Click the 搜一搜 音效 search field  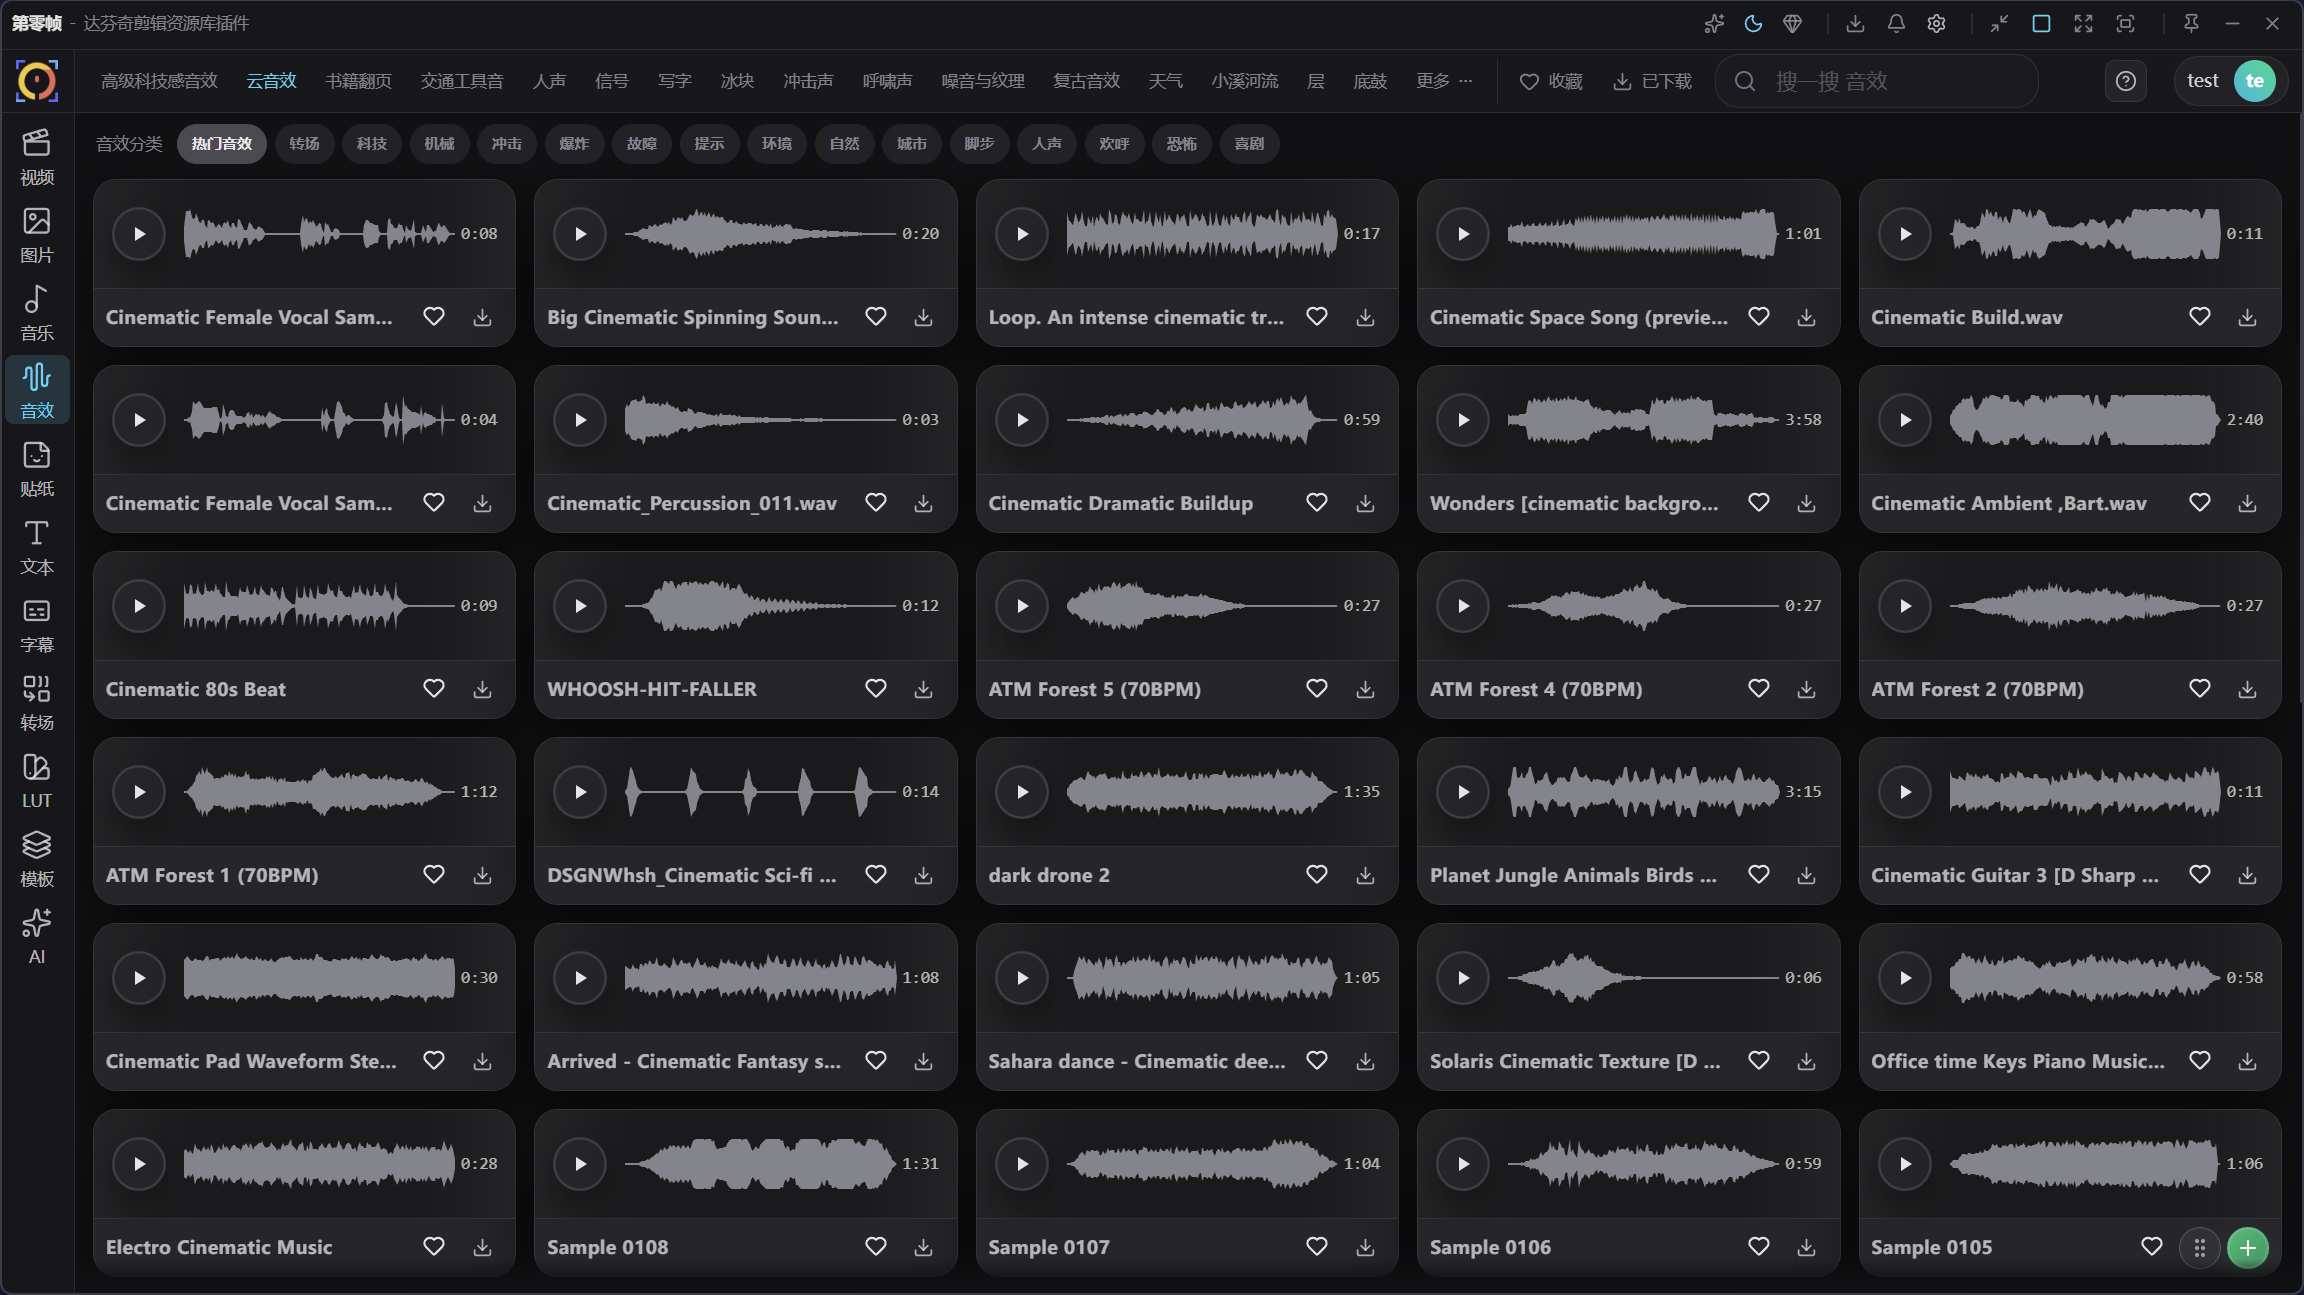pos(1876,81)
